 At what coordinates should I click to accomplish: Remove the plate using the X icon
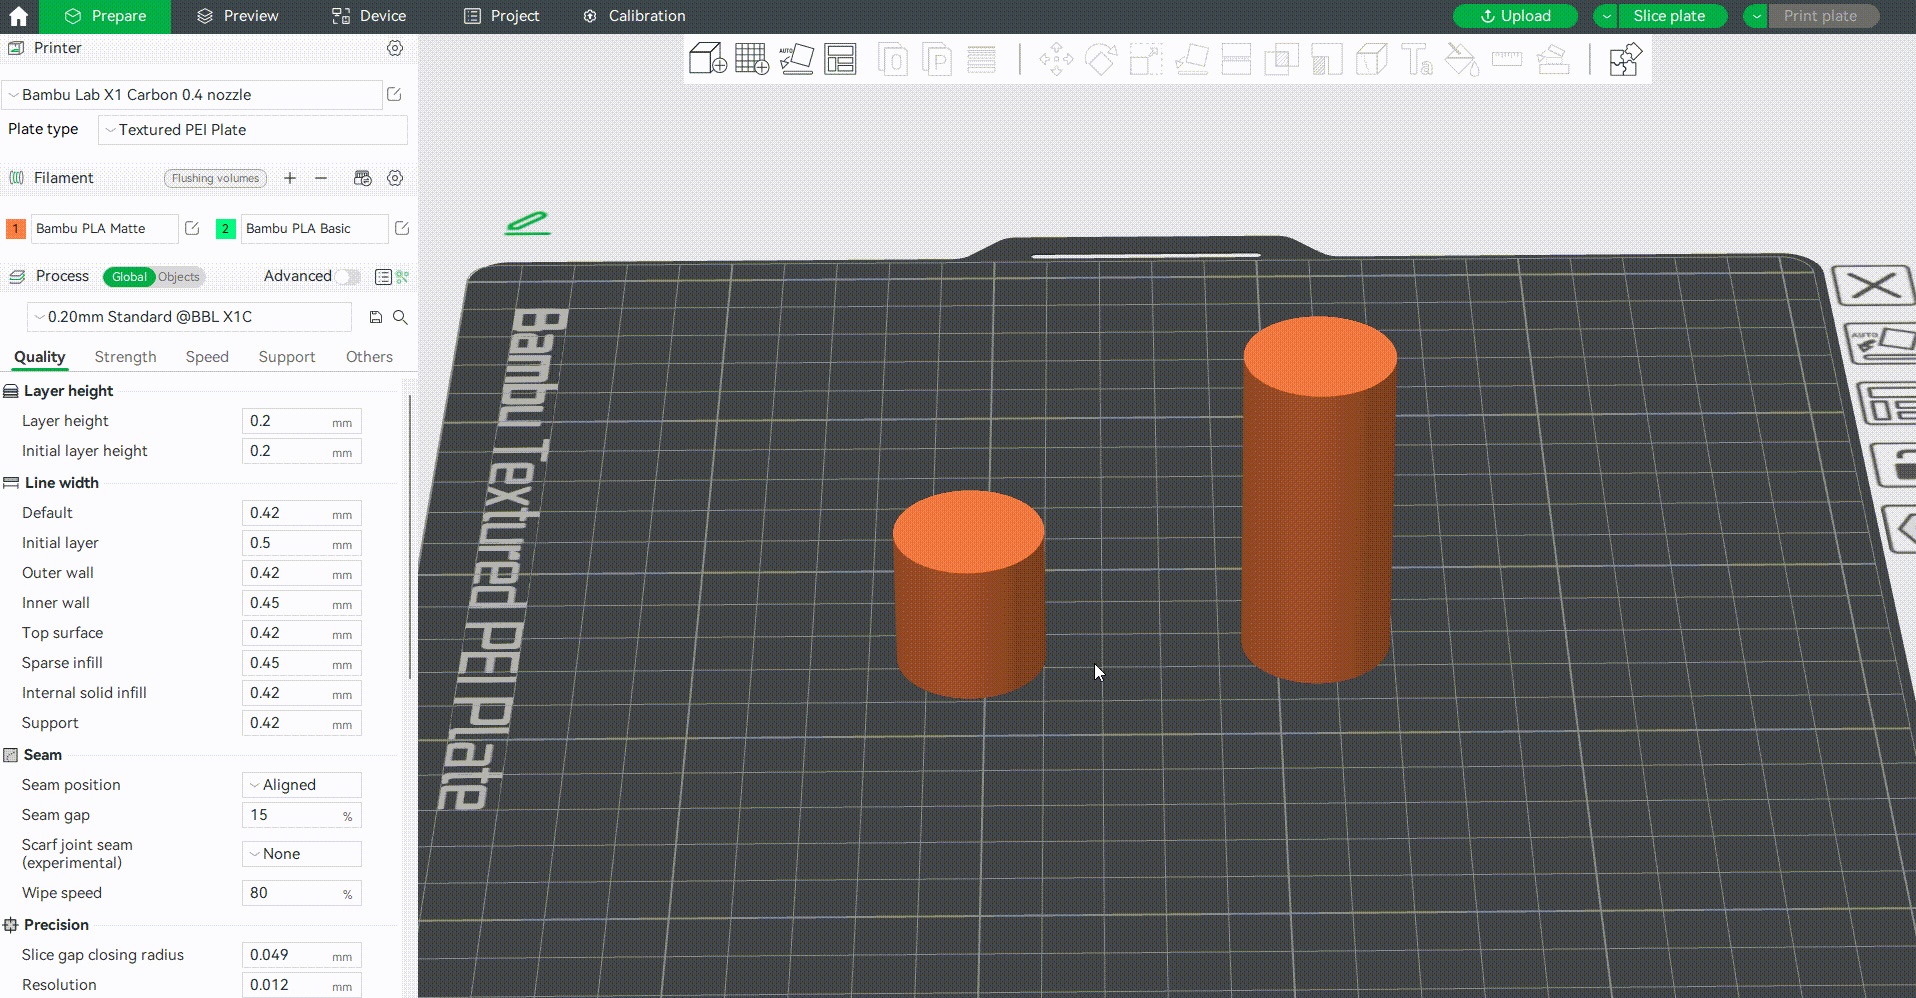point(1873,287)
